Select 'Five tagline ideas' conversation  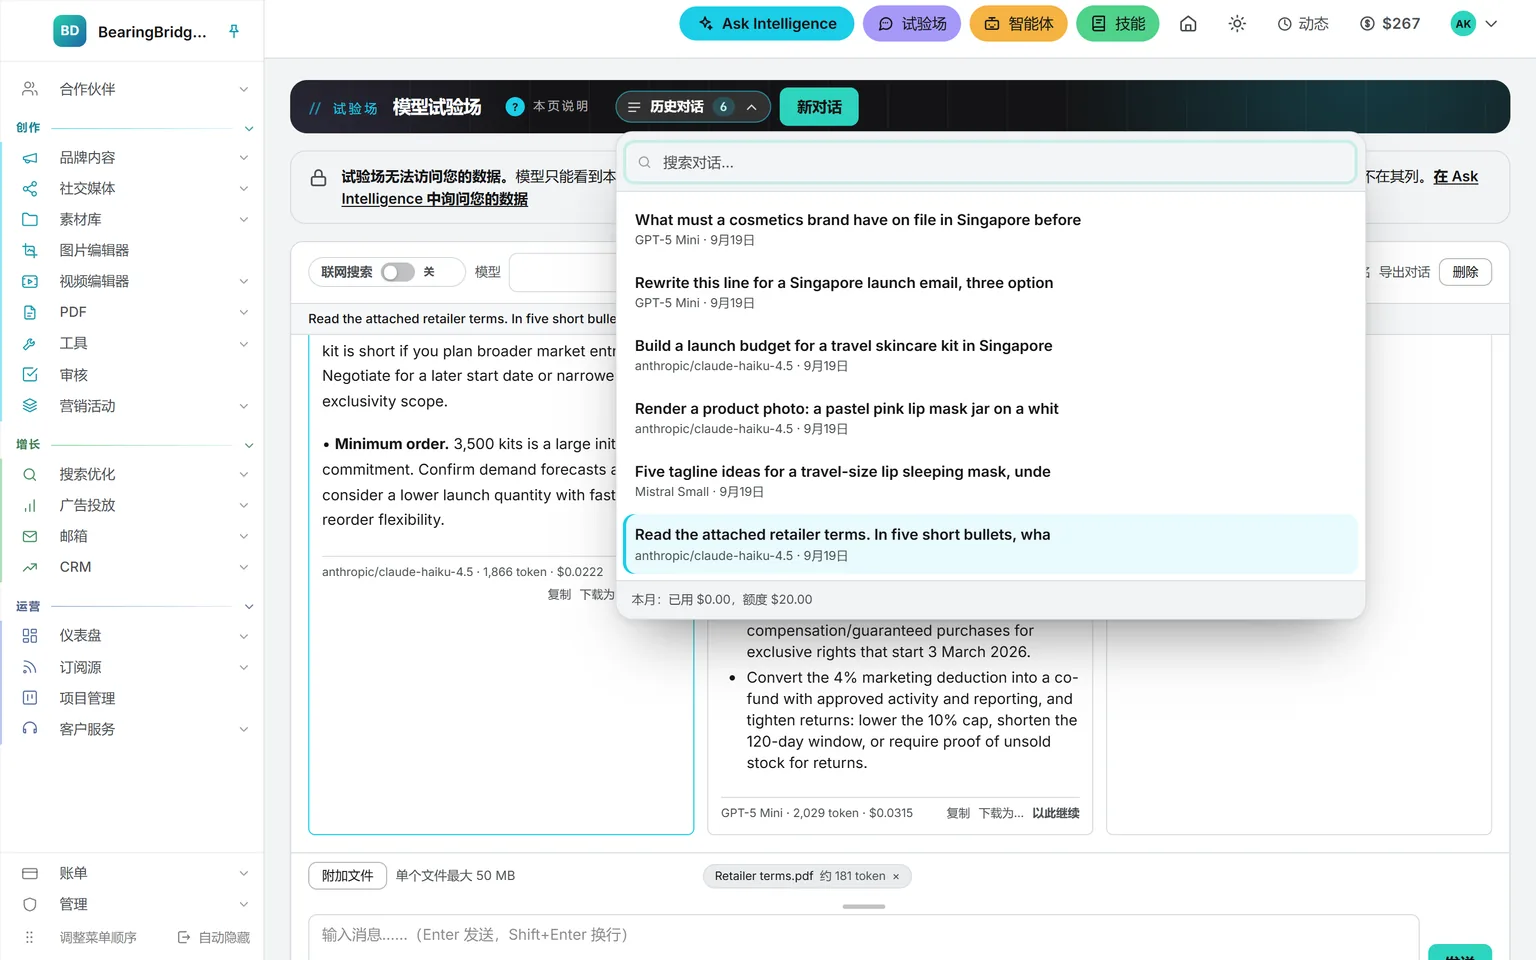pos(990,481)
